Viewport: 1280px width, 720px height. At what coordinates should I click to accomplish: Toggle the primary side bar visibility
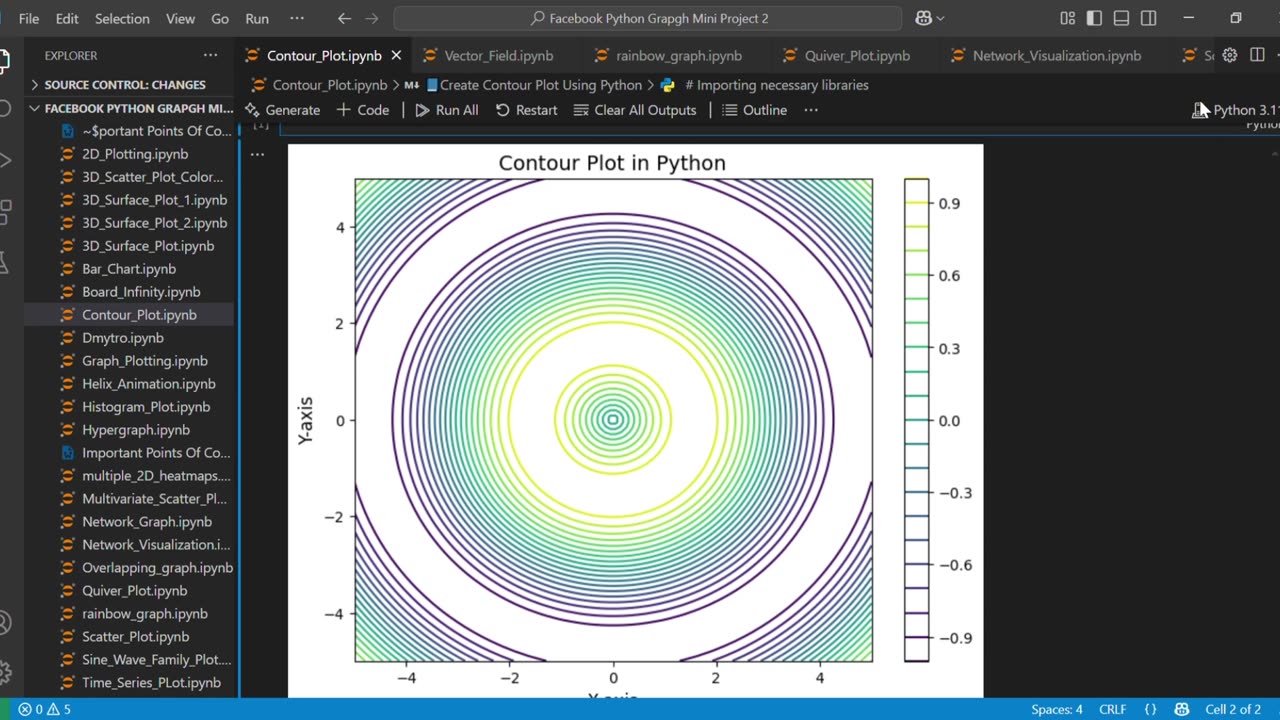tap(1094, 18)
